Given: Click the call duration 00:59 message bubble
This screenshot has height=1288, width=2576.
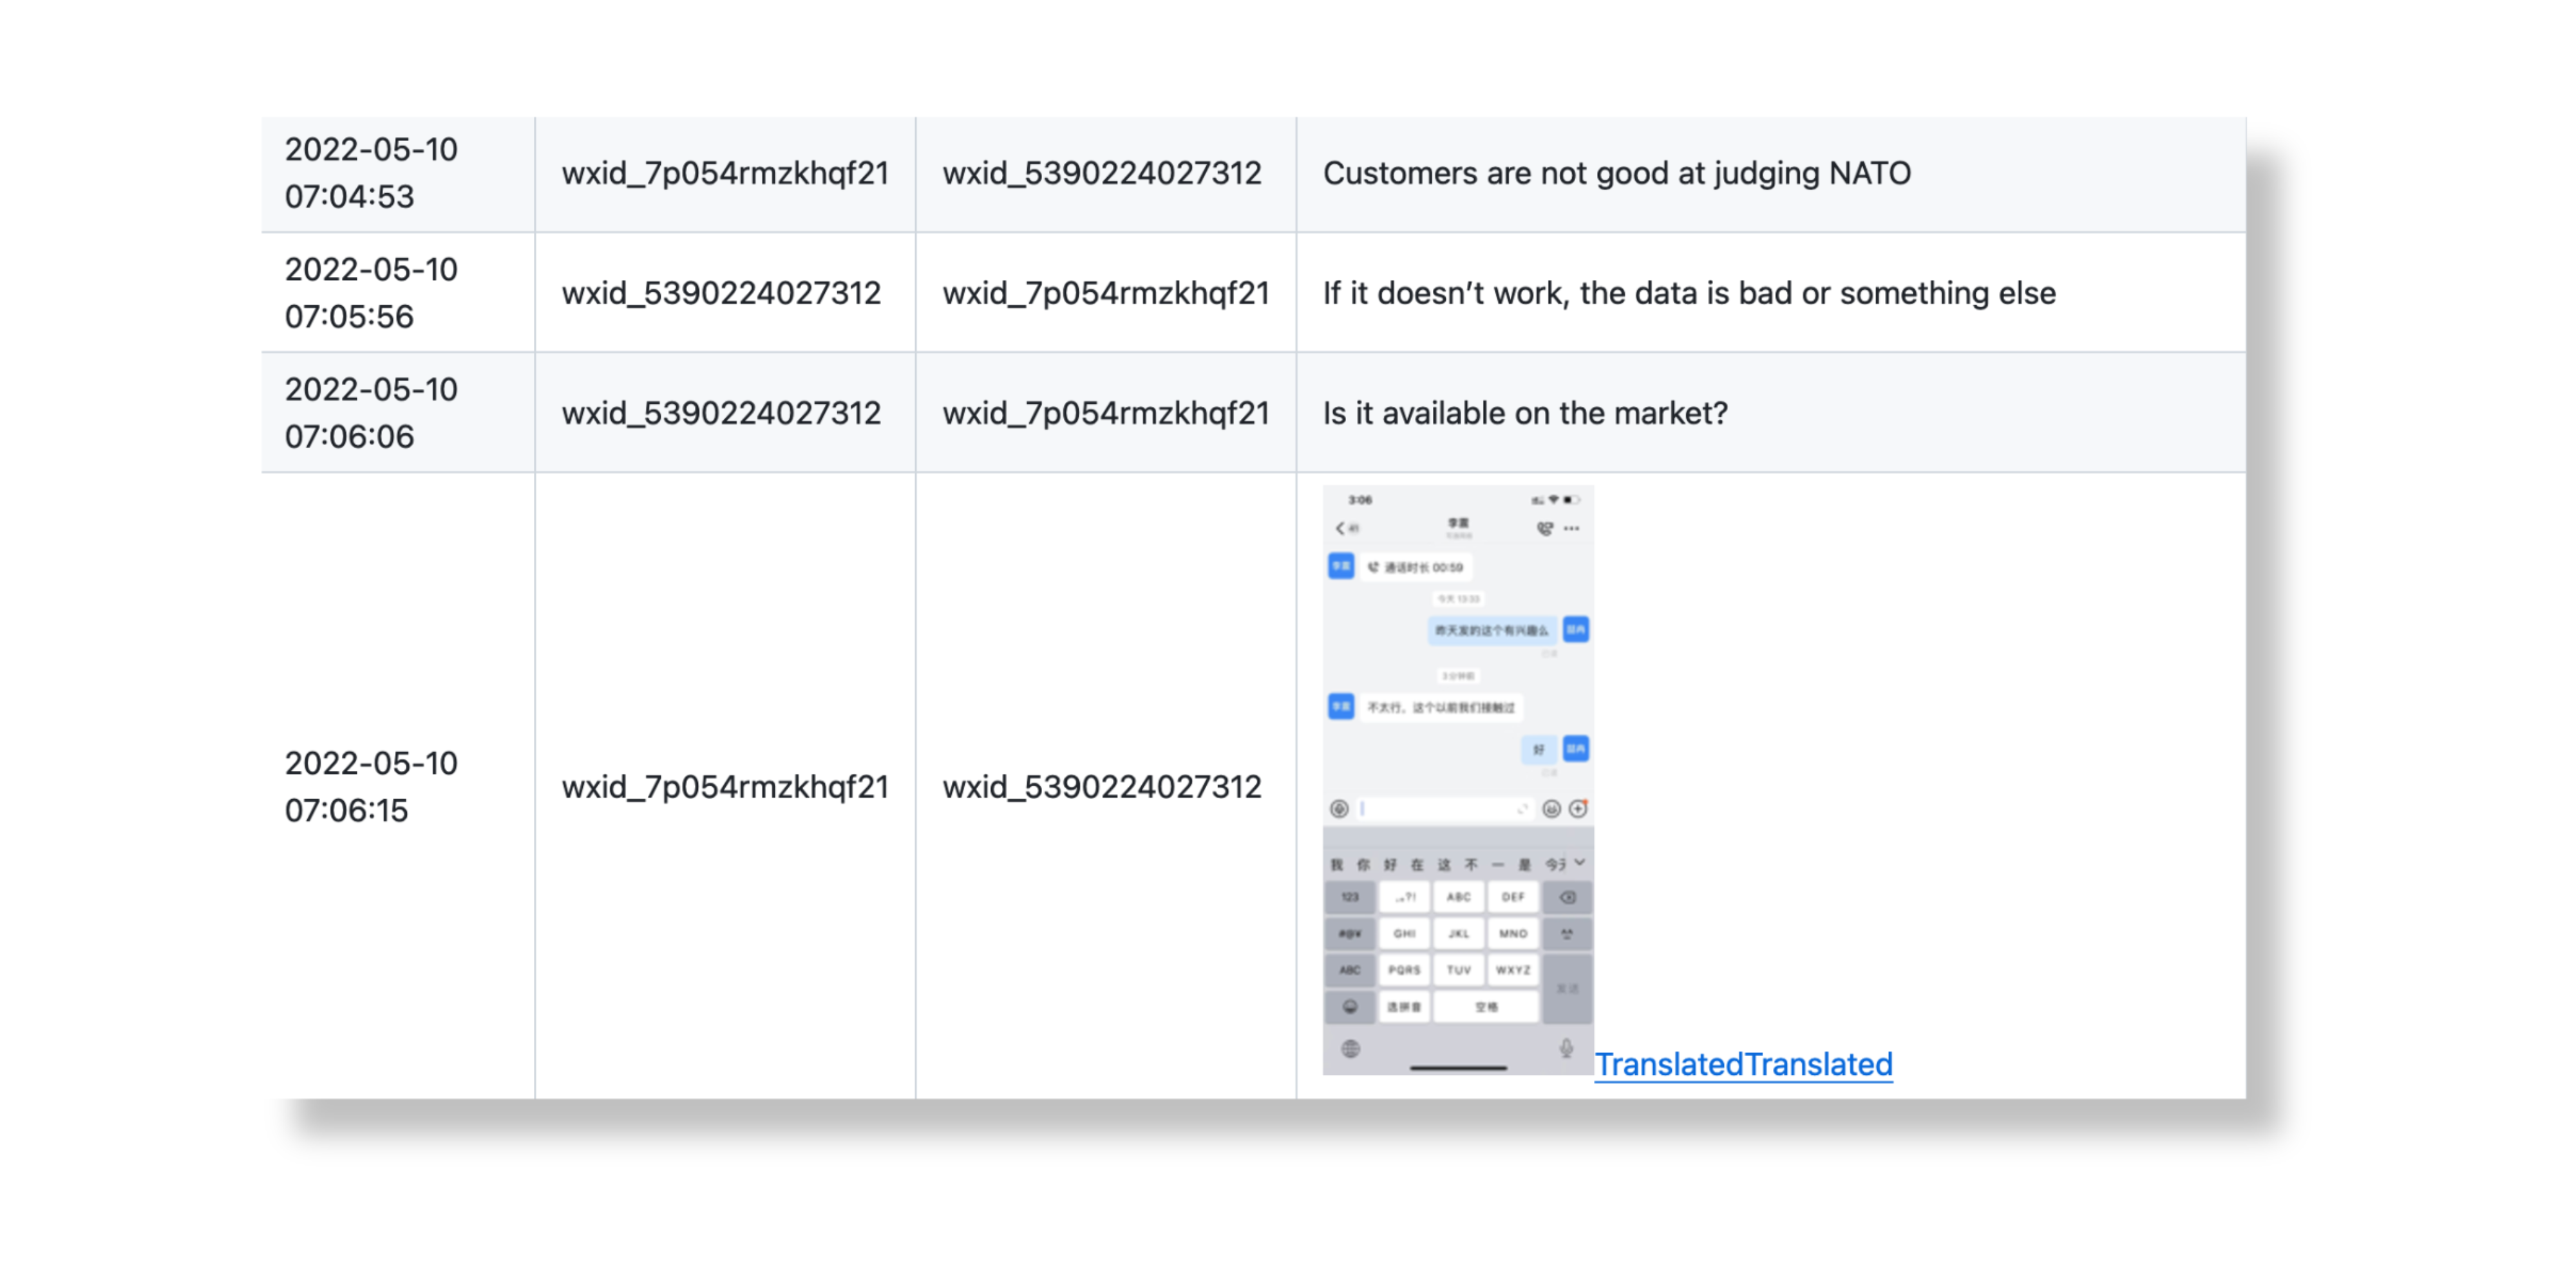Looking at the screenshot, I should pos(1416,567).
